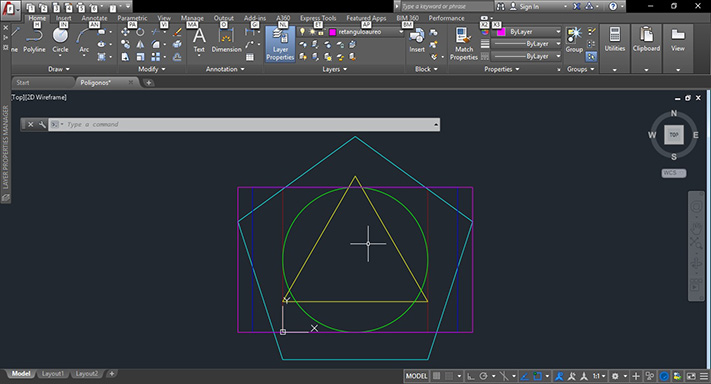Viewport: 711px width, 384px height.
Task: Click the WCS button under ViewCube
Action: (673, 173)
